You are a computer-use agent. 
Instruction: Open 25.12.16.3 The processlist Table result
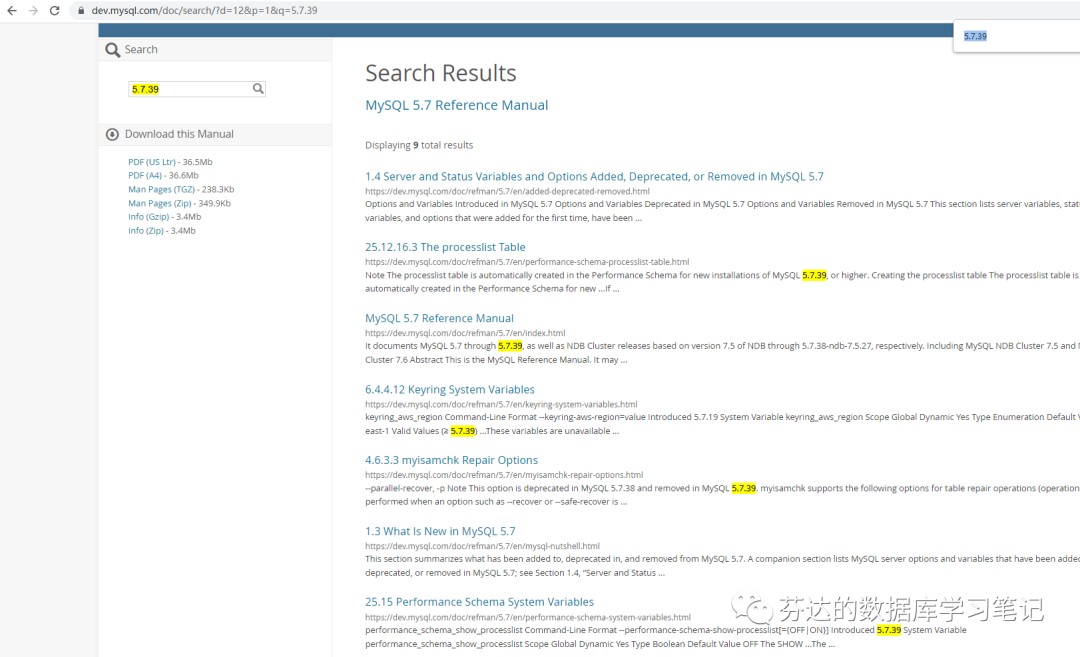(445, 247)
